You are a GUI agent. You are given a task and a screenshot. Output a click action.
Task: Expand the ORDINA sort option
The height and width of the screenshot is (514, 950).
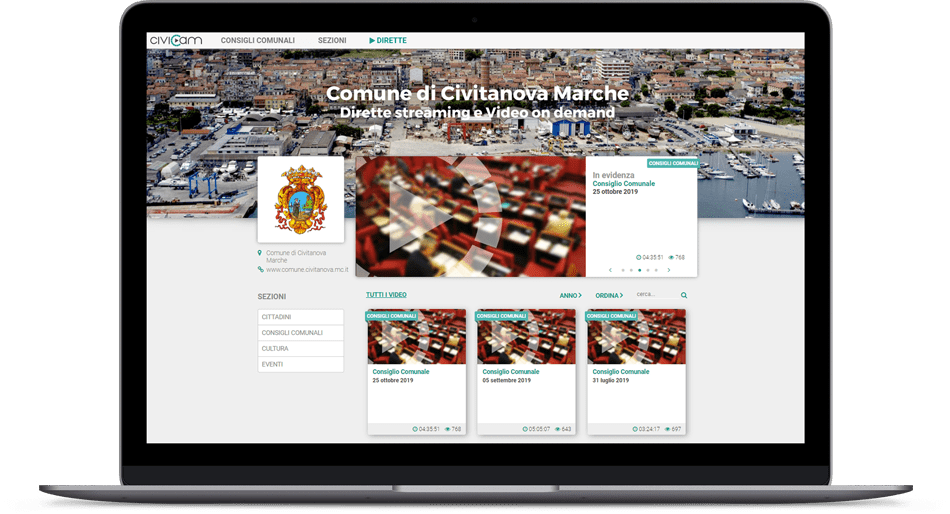pos(609,296)
